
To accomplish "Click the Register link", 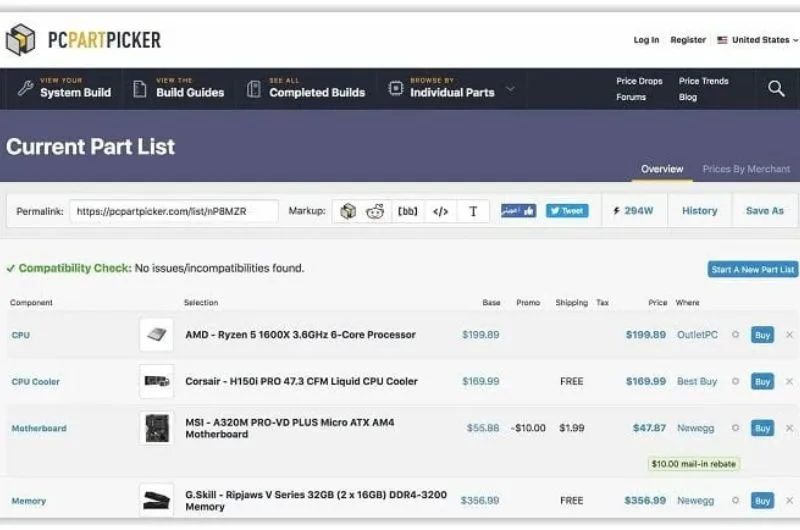I will 688,40.
